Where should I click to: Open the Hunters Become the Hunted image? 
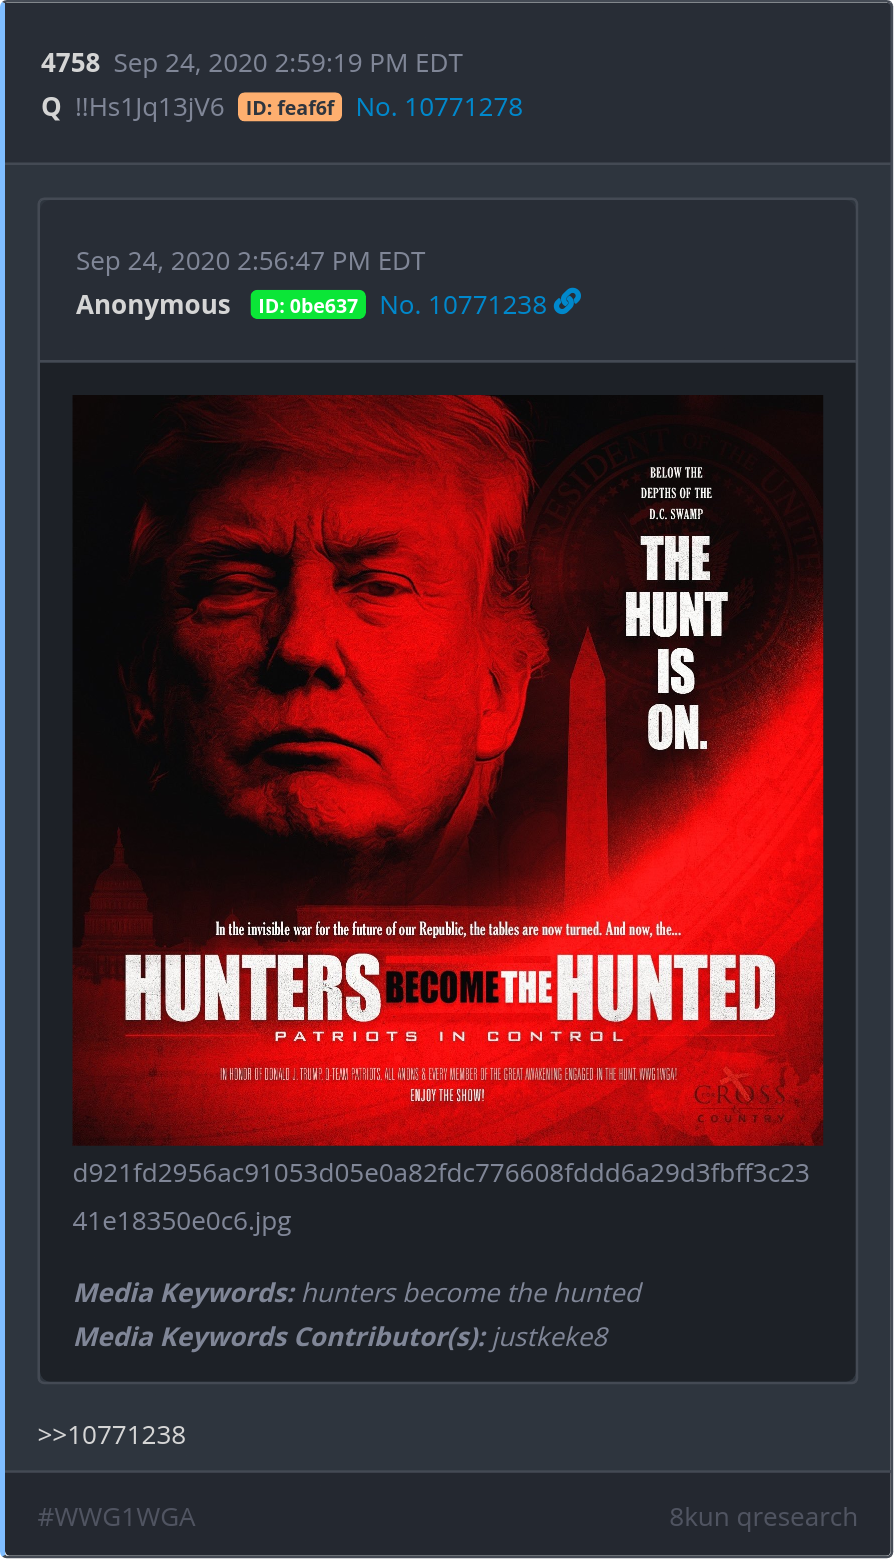(448, 770)
